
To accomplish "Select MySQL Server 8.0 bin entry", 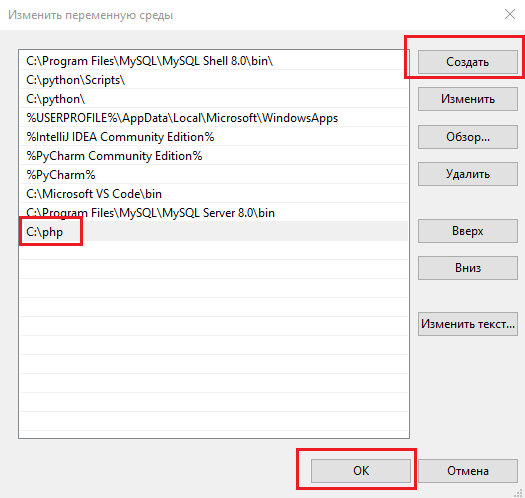I will click(214, 213).
